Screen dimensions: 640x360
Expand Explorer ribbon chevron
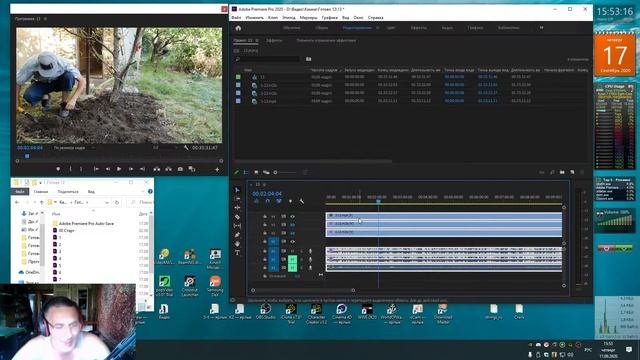[x=142, y=191]
